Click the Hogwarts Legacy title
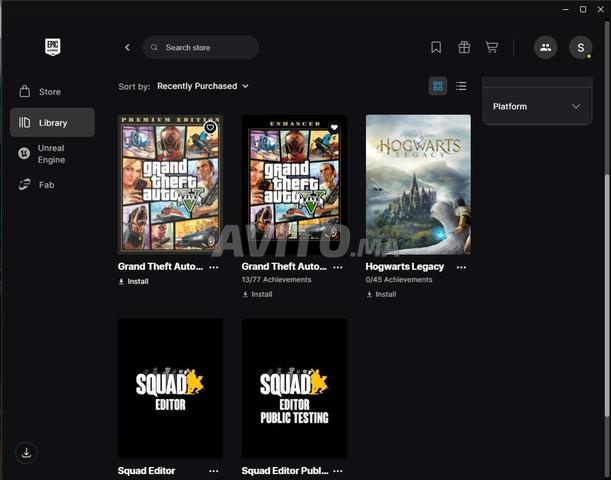This screenshot has height=480, width=611. coord(404,267)
